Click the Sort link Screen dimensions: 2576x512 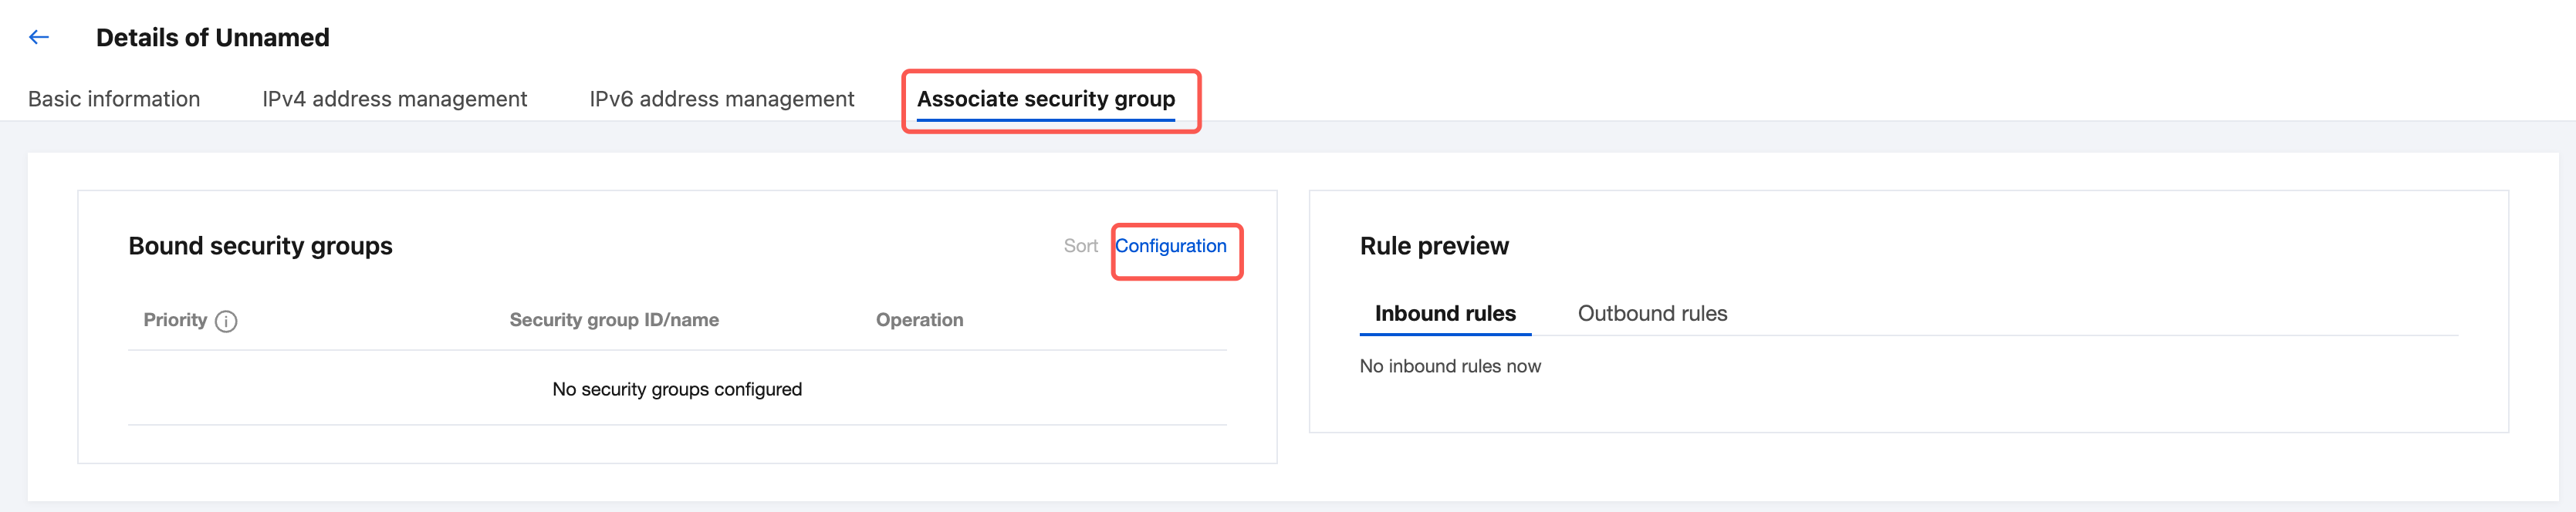1080,246
